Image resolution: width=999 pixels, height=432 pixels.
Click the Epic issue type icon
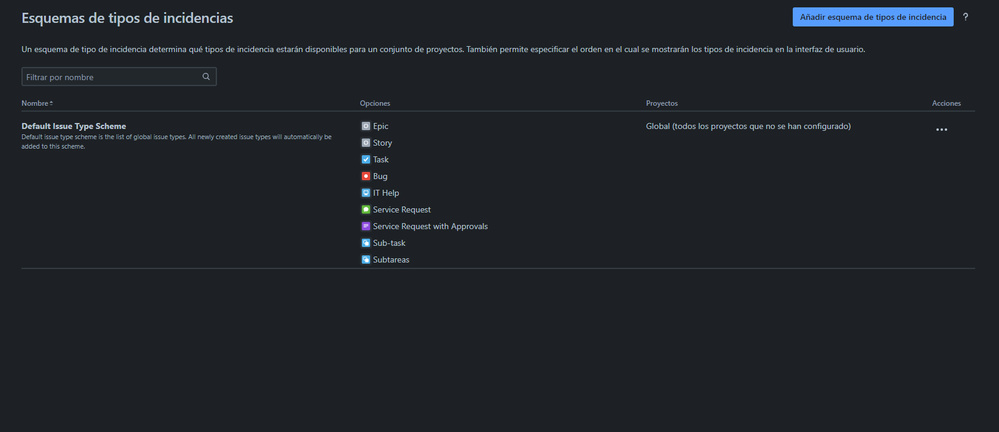tap(366, 126)
